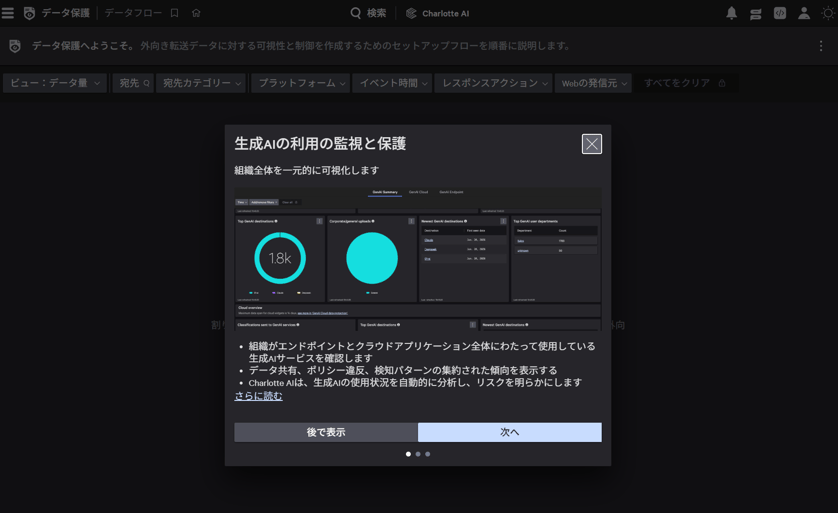Viewport: 838px width, 513px height.
Task: Select the second pagination dot
Action: 418,454
